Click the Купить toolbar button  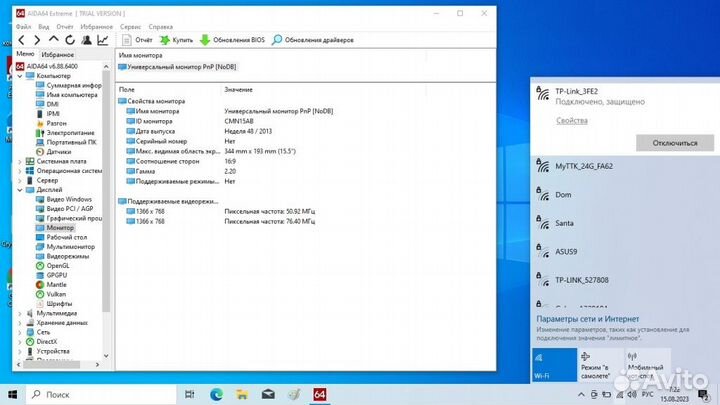coord(176,40)
